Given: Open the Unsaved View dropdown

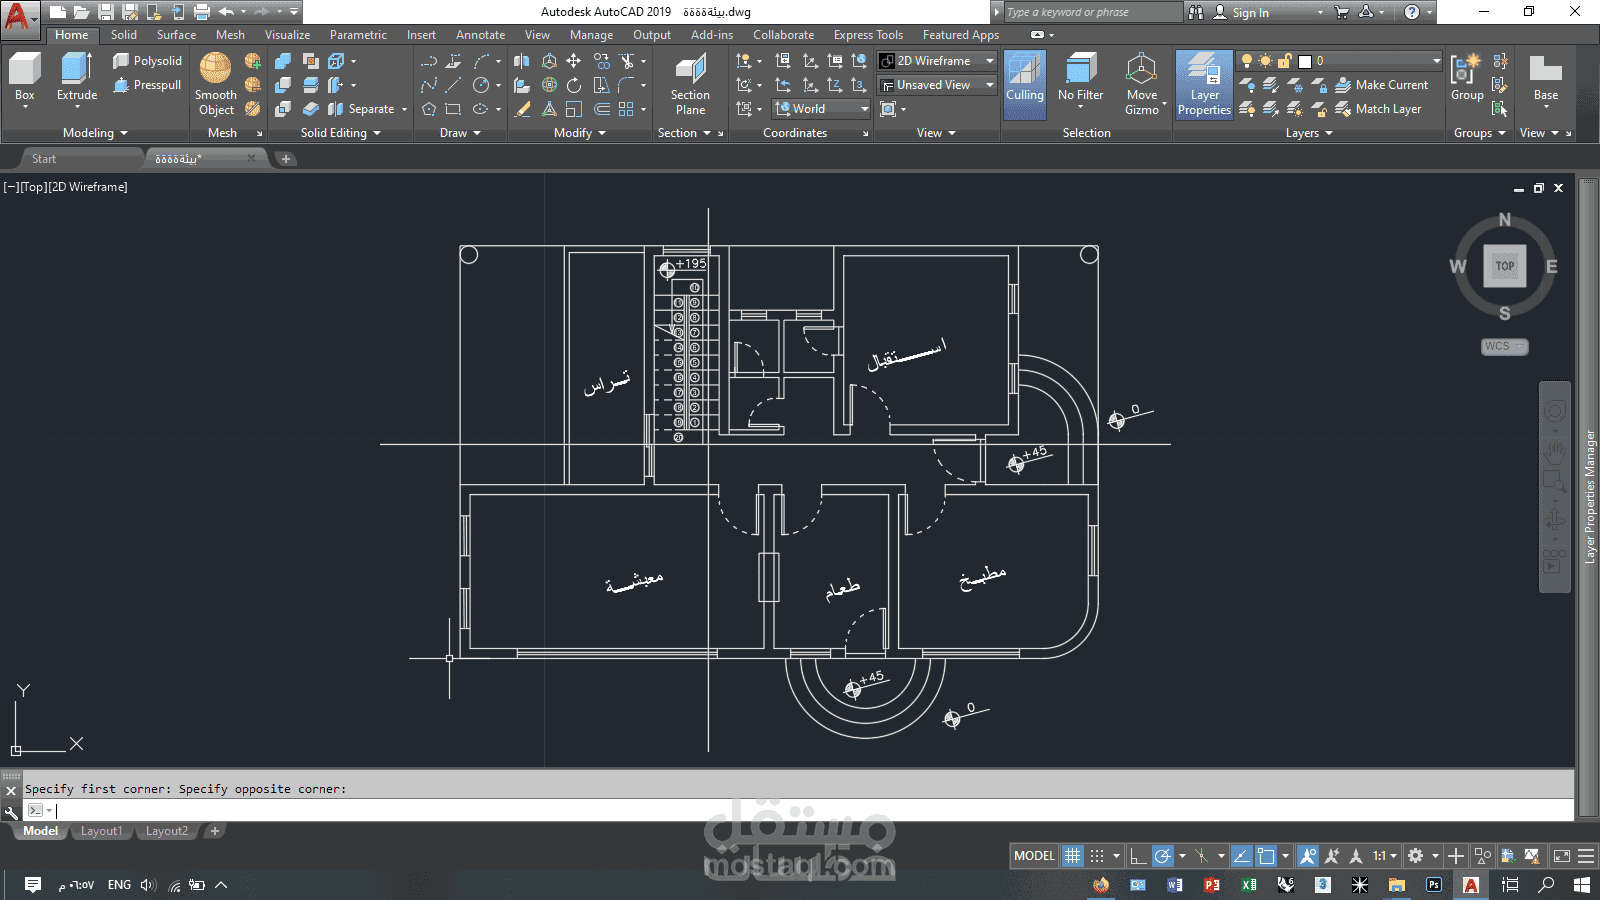Looking at the screenshot, I should click(x=937, y=85).
